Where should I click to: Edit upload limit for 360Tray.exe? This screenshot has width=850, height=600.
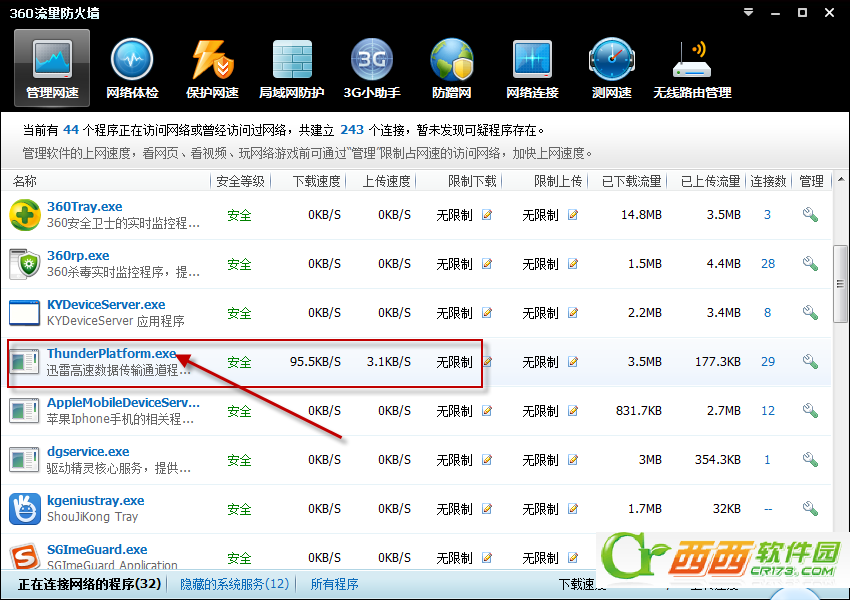tap(573, 215)
